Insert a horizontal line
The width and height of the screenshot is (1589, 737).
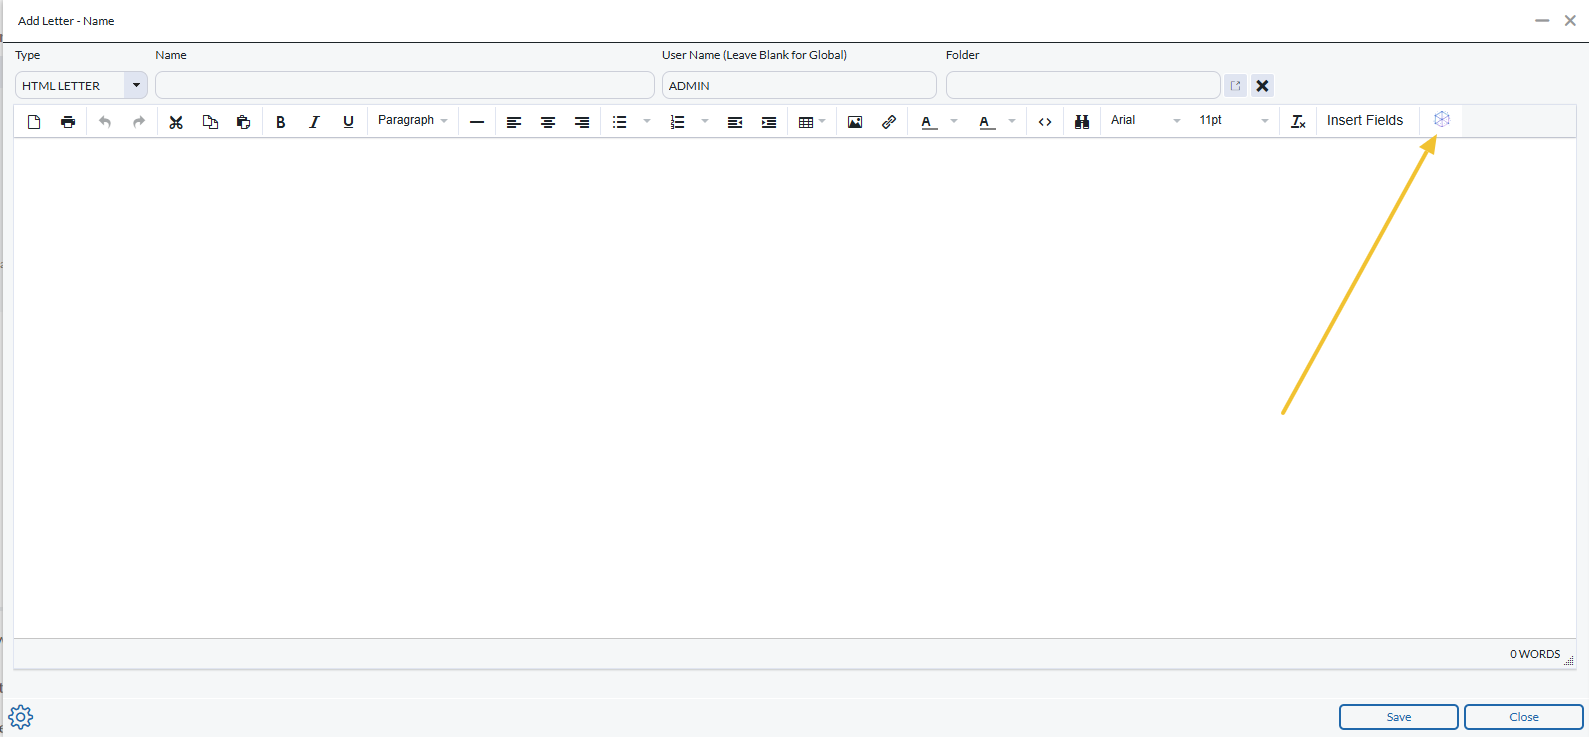click(477, 122)
